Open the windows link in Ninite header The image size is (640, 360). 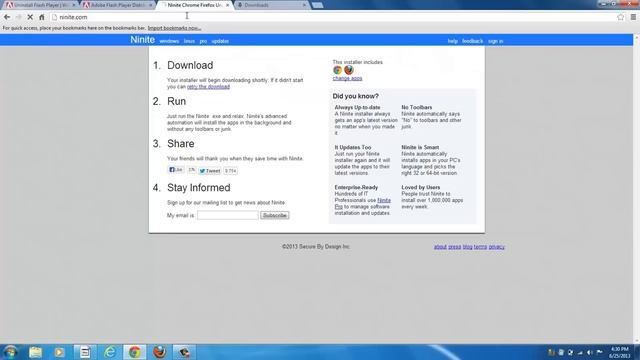pyautogui.click(x=169, y=41)
